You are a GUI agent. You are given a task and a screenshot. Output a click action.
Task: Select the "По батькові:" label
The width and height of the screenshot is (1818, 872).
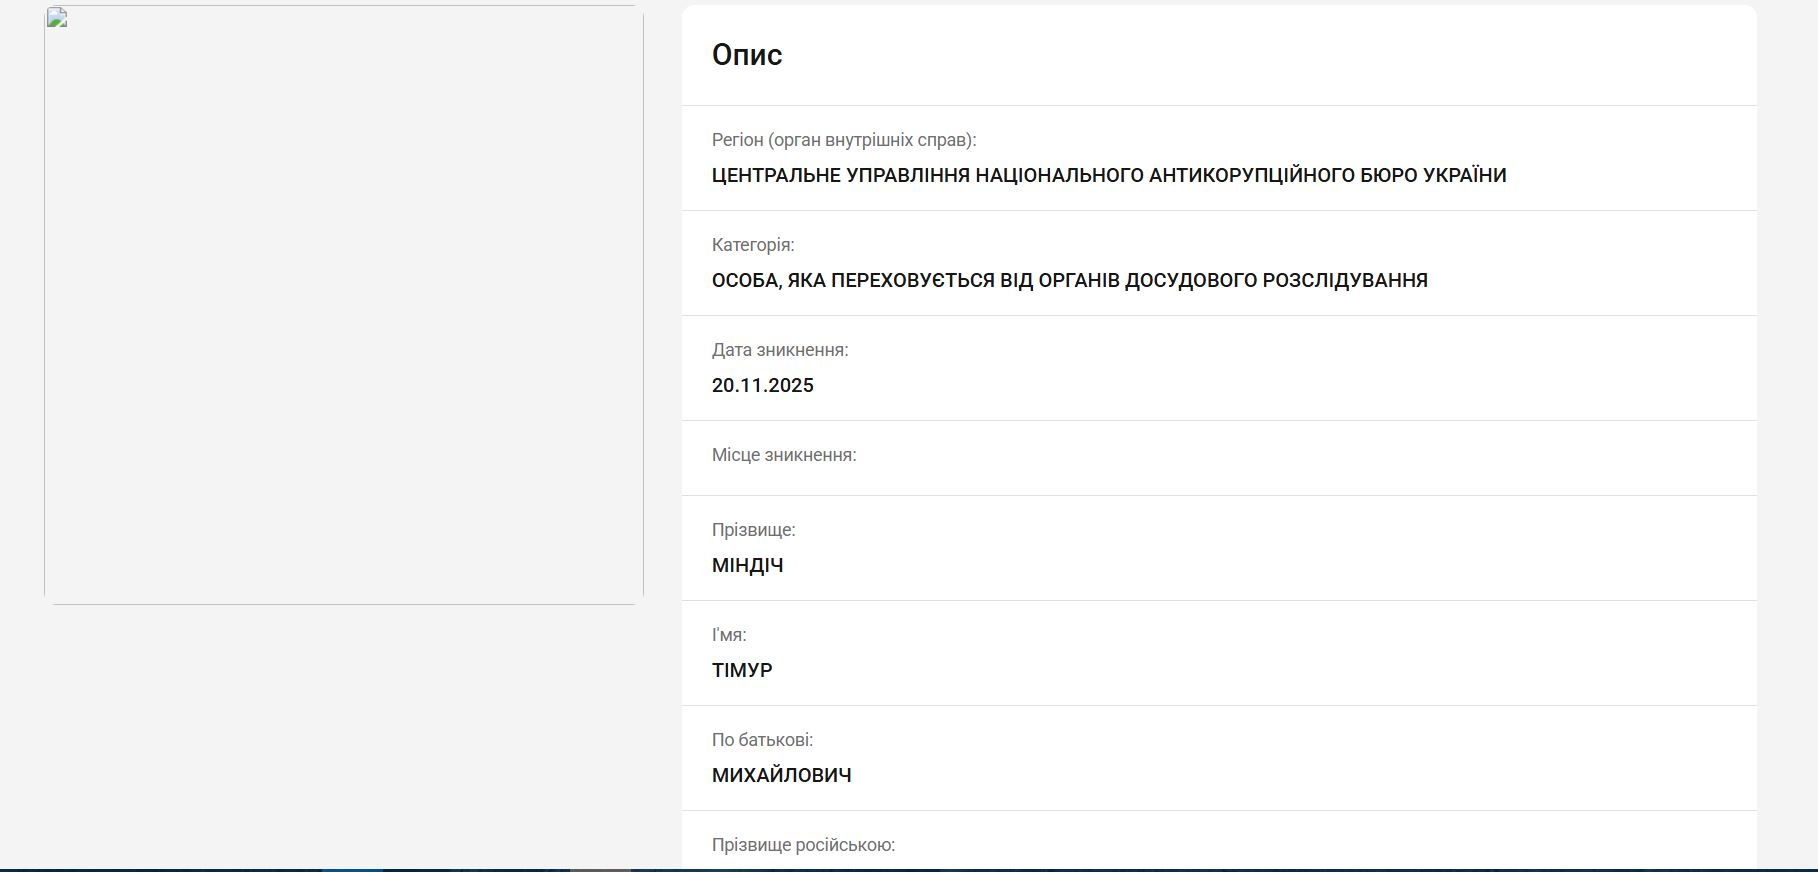[x=762, y=740]
